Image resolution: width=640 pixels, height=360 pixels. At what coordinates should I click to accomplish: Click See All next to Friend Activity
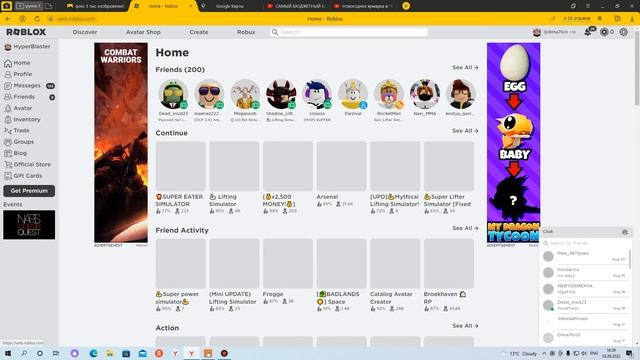coord(465,228)
